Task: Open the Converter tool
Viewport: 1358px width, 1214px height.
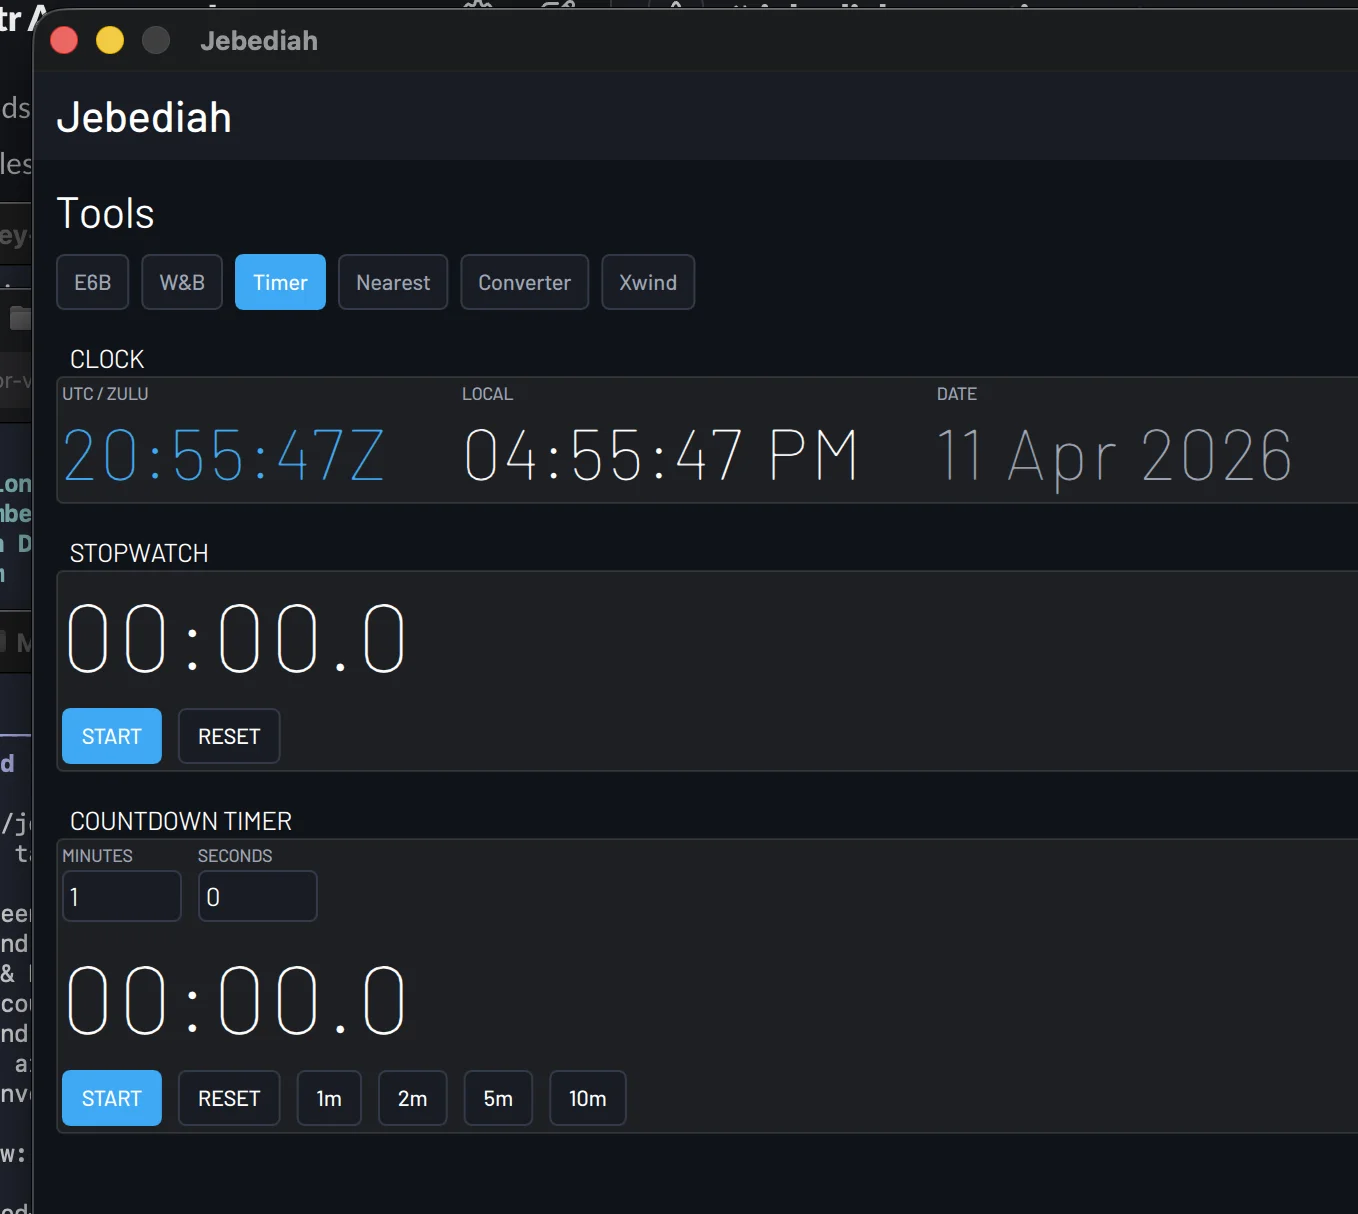Action: click(524, 282)
